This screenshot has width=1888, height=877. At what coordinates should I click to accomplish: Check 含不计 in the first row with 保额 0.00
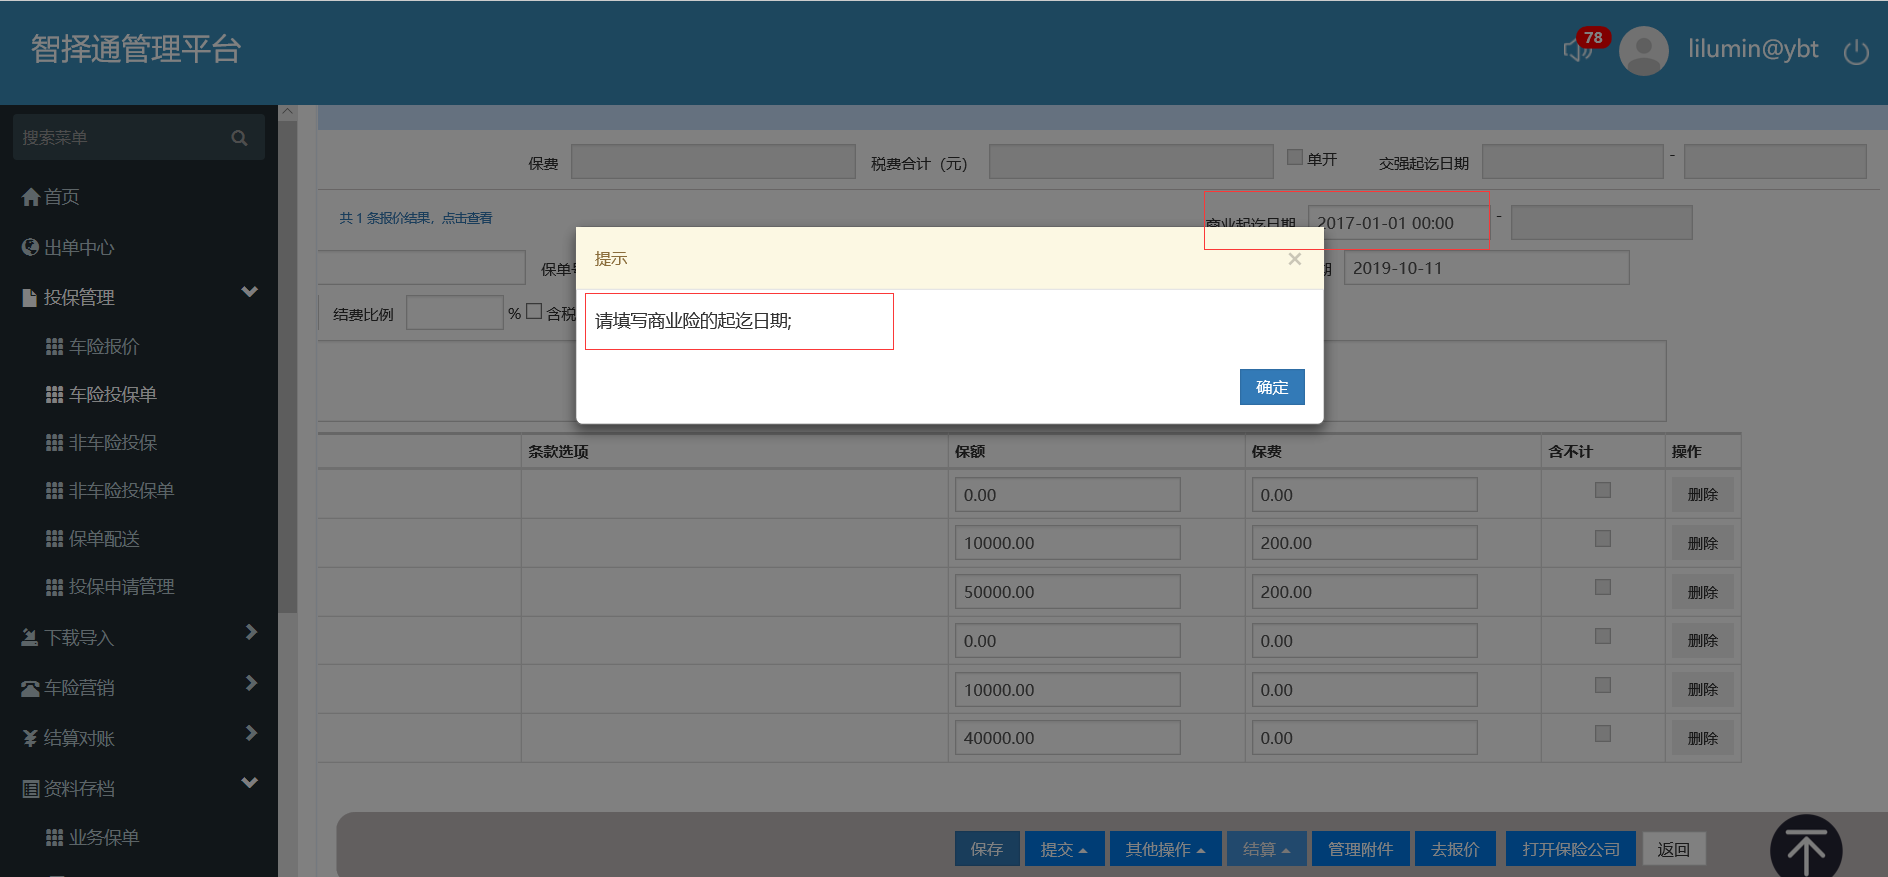1603,490
